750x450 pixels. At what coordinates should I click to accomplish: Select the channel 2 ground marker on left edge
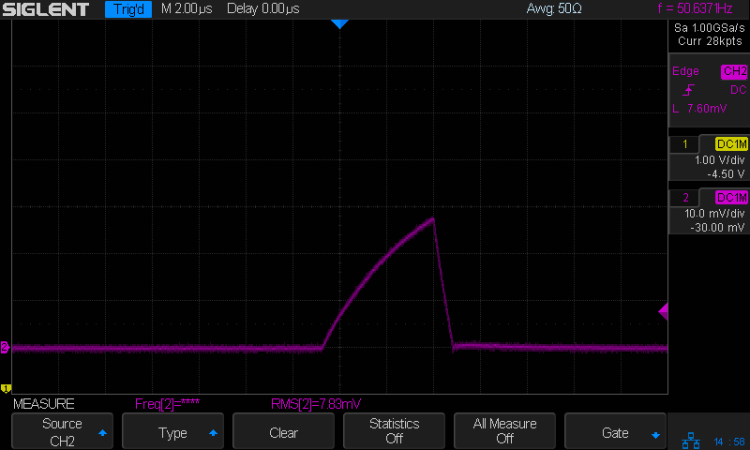click(x=5, y=348)
